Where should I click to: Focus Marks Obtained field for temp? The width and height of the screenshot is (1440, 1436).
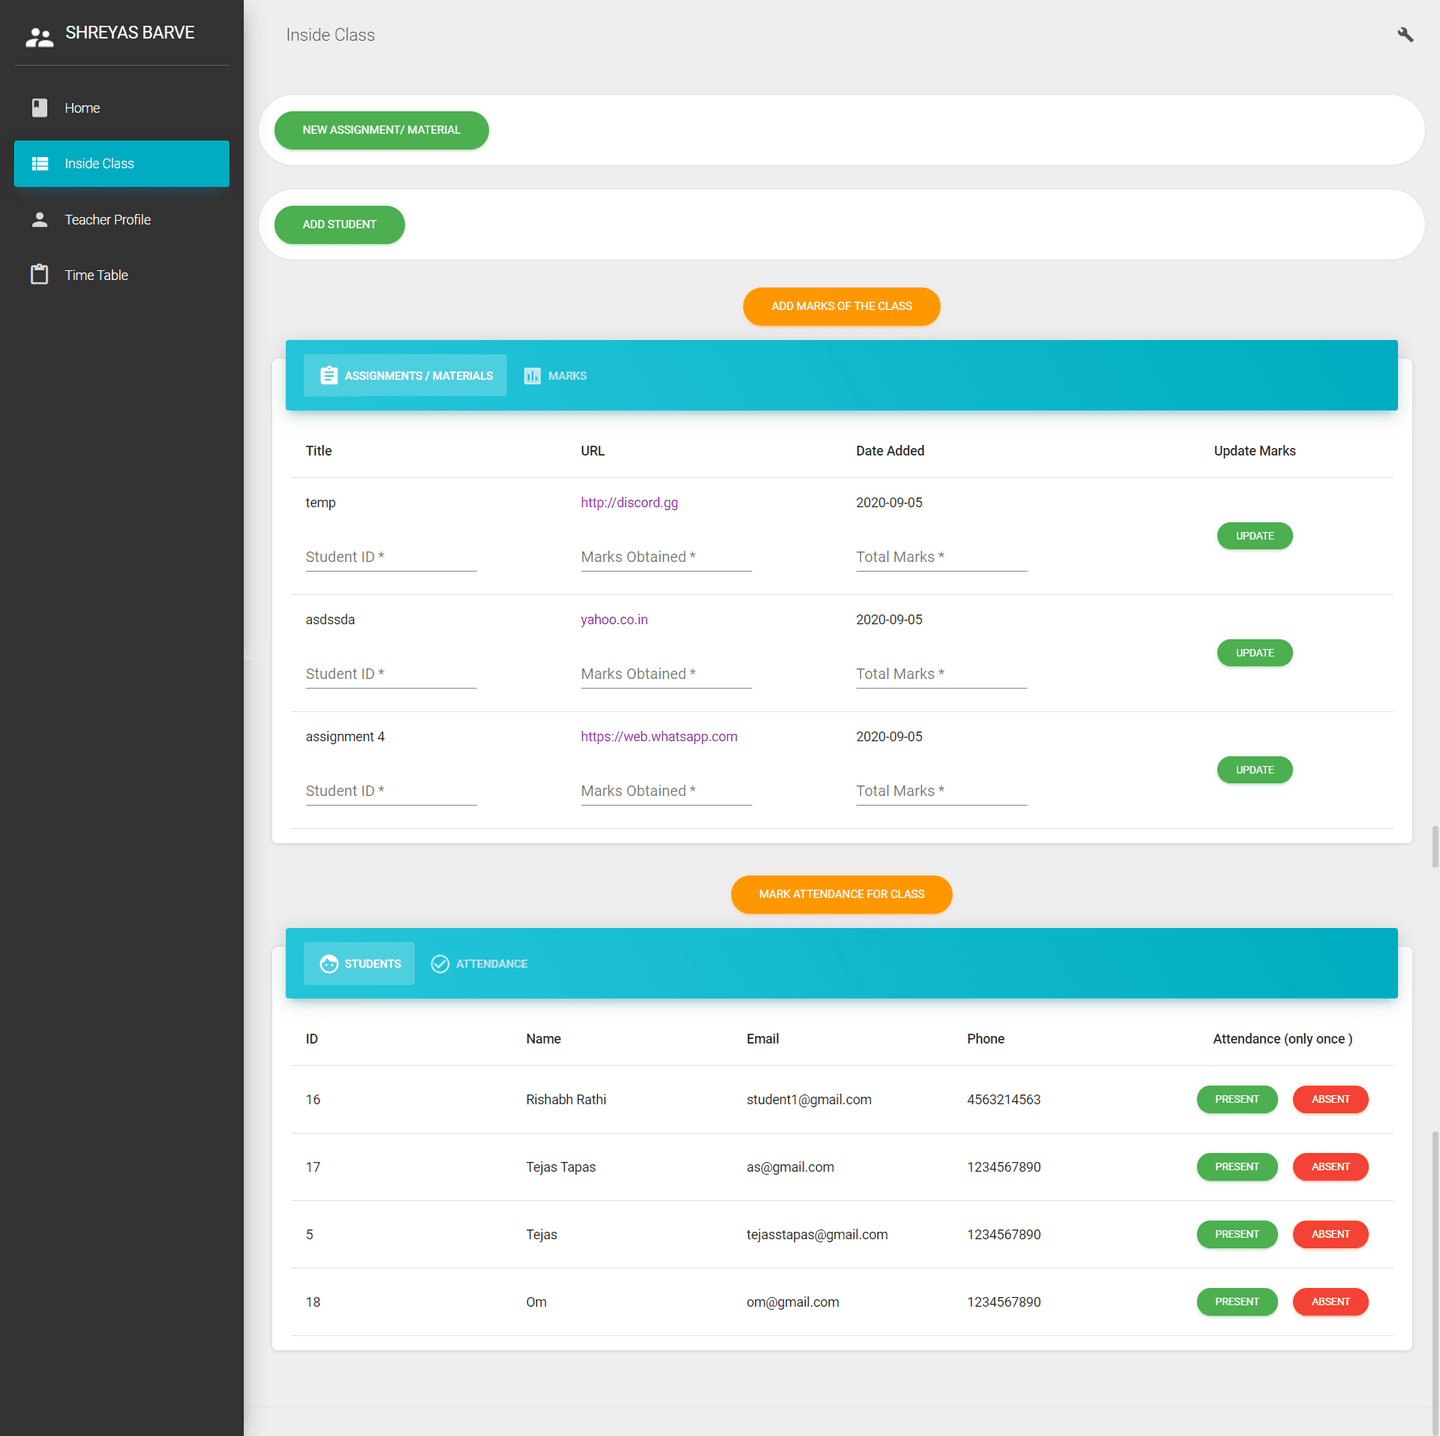tap(666, 557)
